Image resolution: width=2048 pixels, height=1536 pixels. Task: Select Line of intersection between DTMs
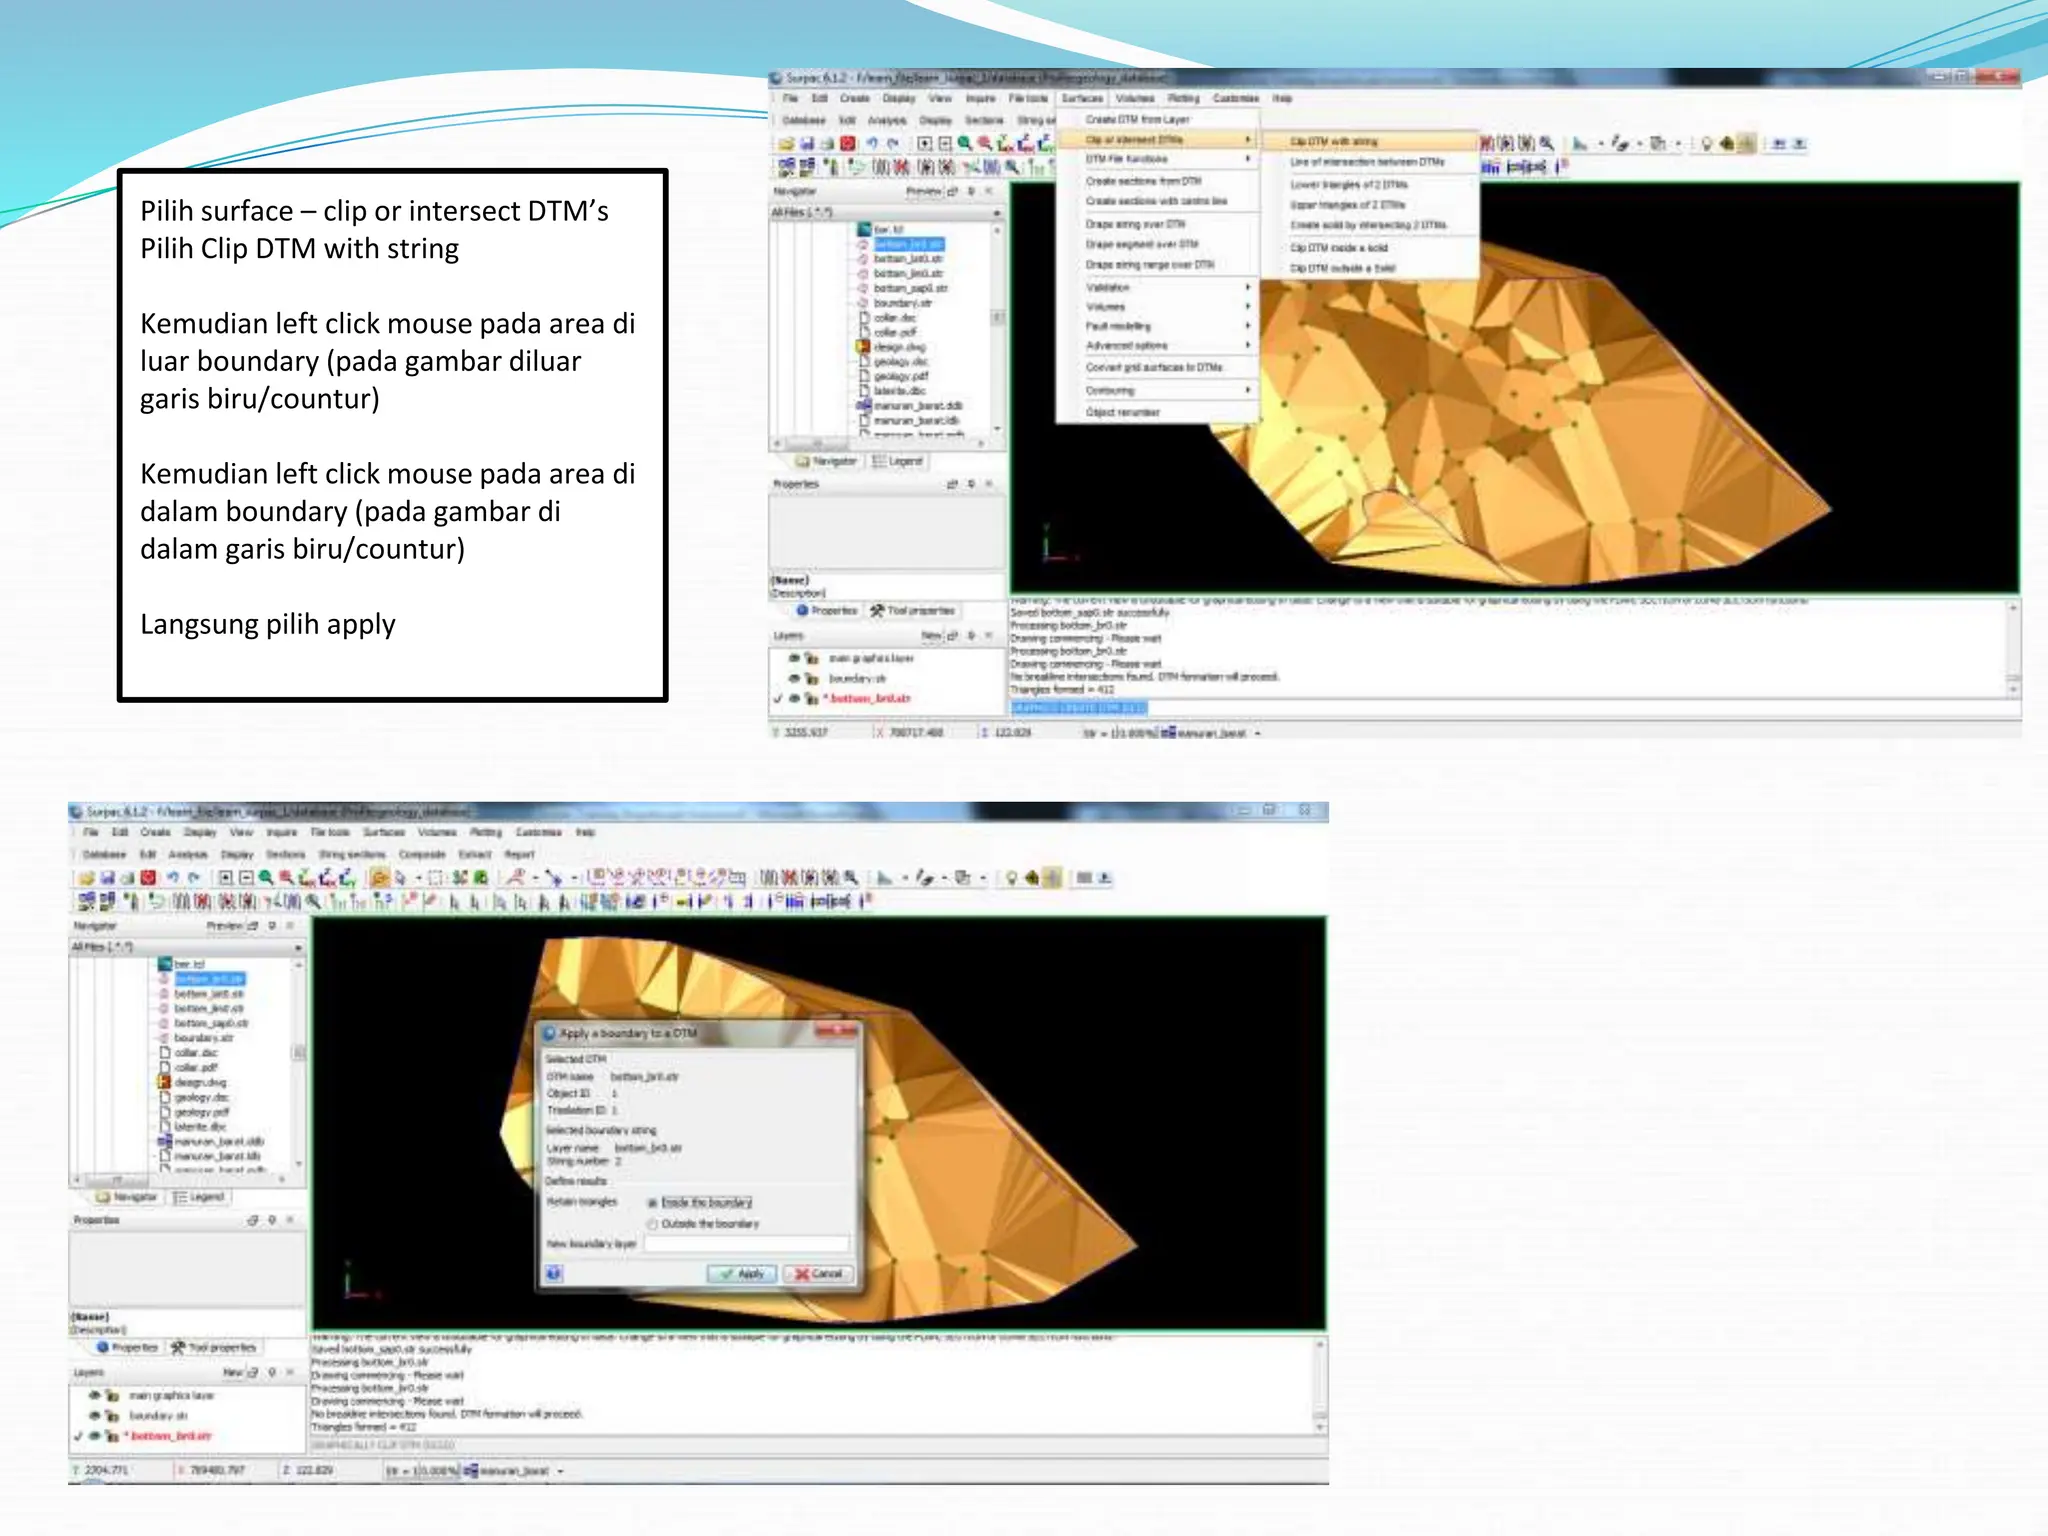point(1366,162)
